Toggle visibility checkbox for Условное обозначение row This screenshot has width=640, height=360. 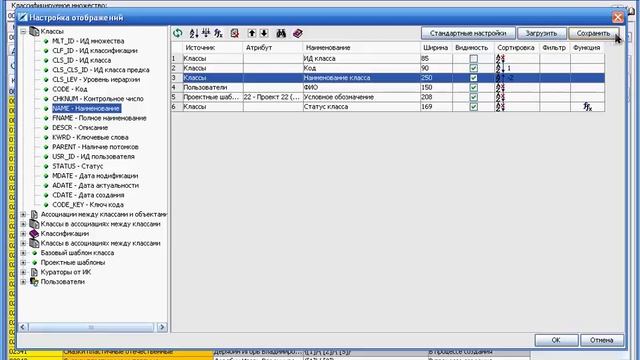473,97
